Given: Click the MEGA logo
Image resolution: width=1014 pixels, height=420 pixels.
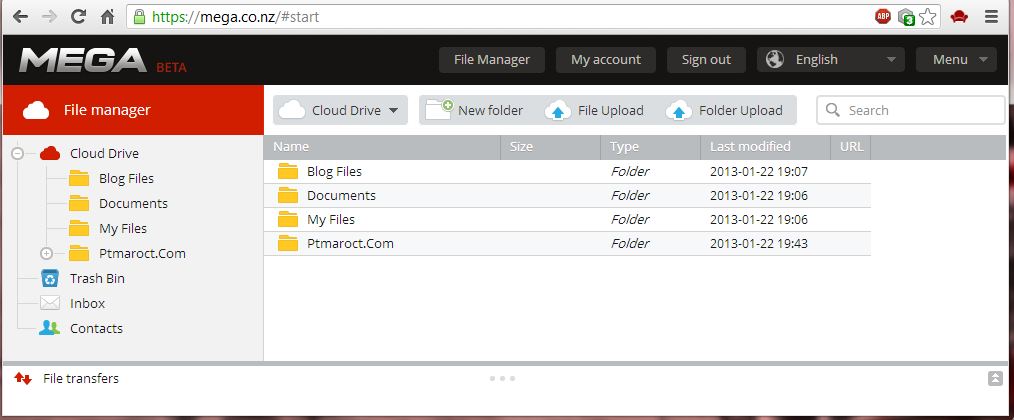Looking at the screenshot, I should [83, 60].
